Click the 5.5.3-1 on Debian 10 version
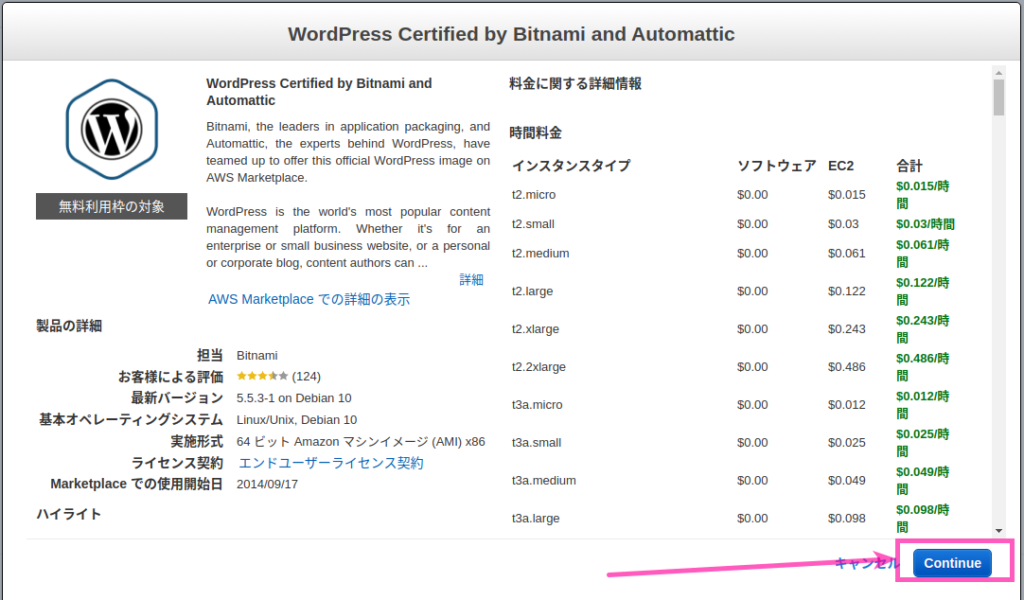Viewport: 1024px width, 600px height. coord(294,398)
